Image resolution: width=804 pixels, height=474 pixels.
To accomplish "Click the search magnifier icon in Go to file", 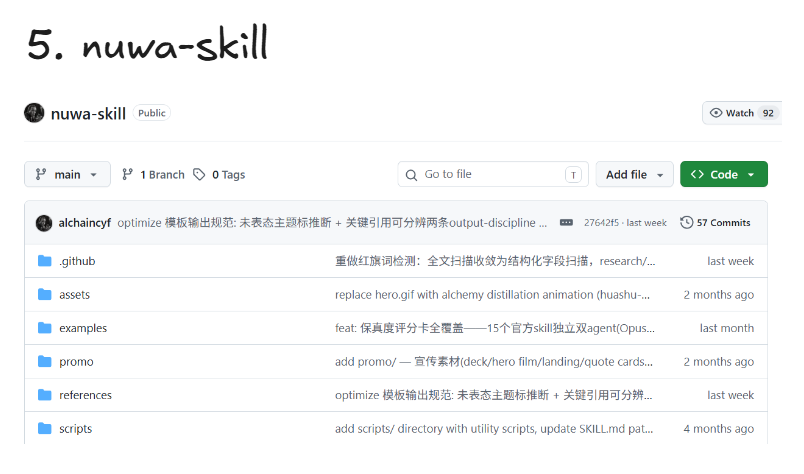I will [411, 175].
